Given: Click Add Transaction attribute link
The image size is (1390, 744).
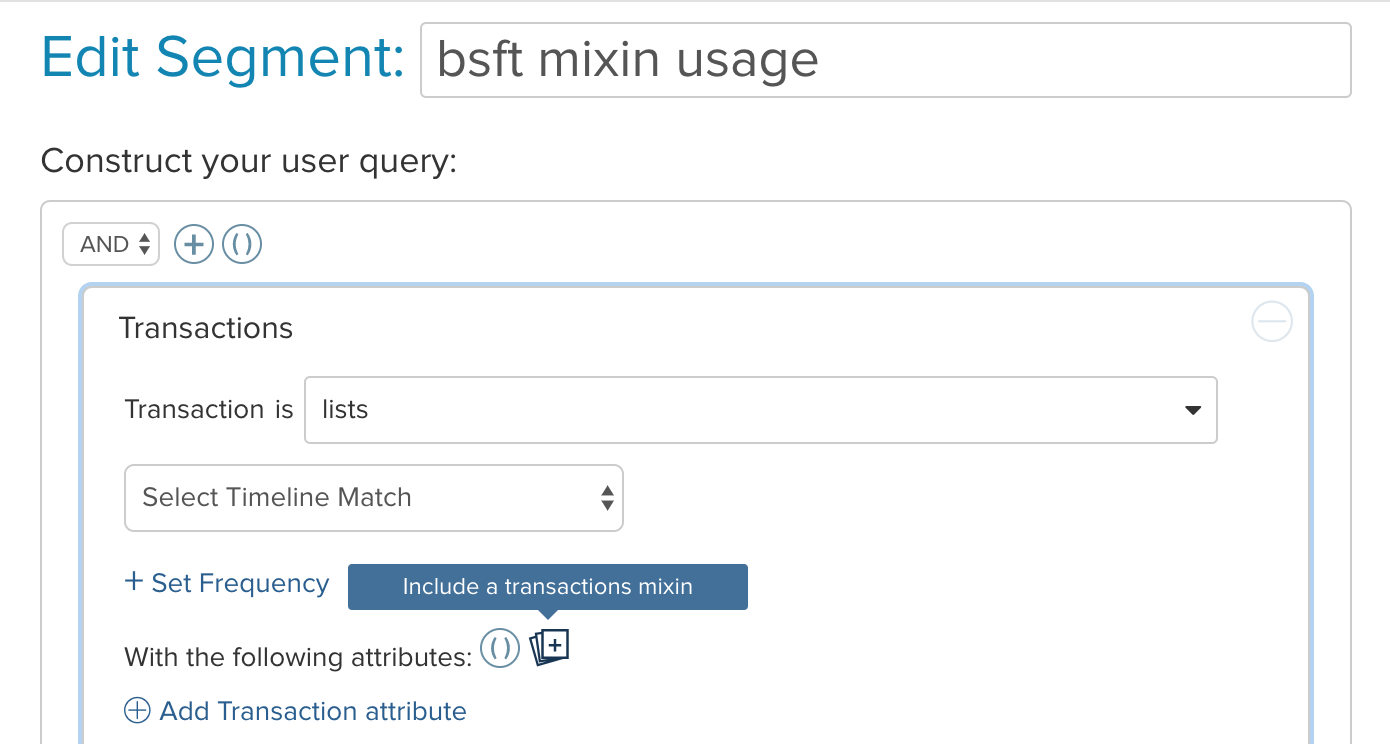Looking at the screenshot, I should pyautogui.click(x=296, y=711).
